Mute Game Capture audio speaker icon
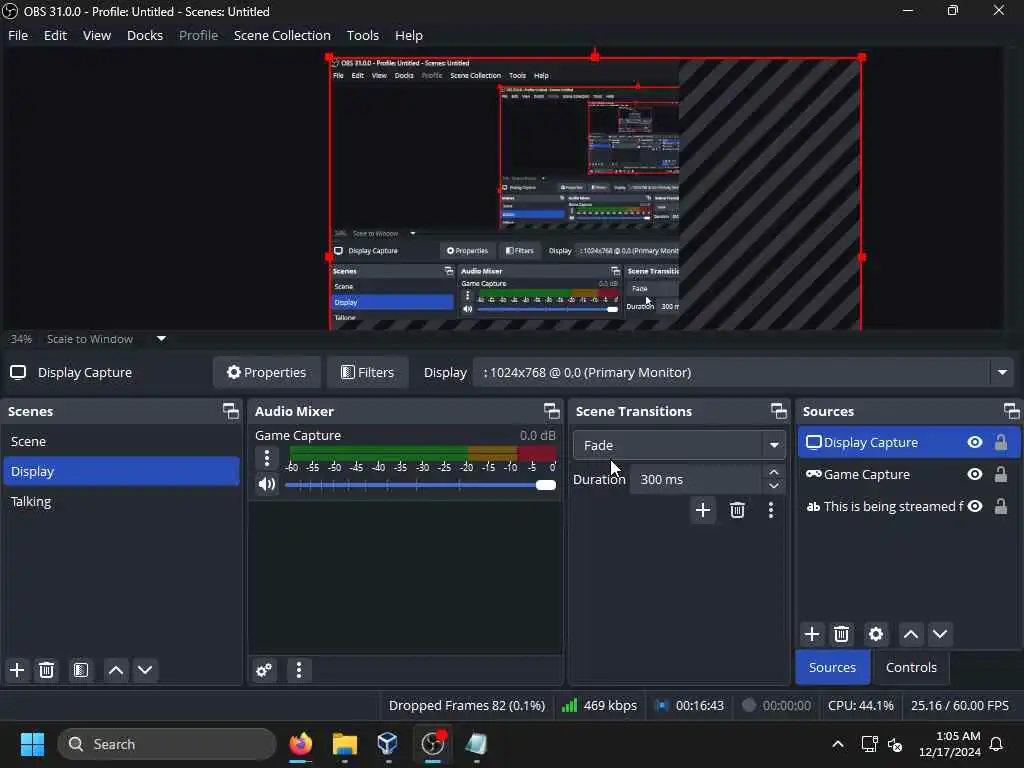 tap(266, 484)
